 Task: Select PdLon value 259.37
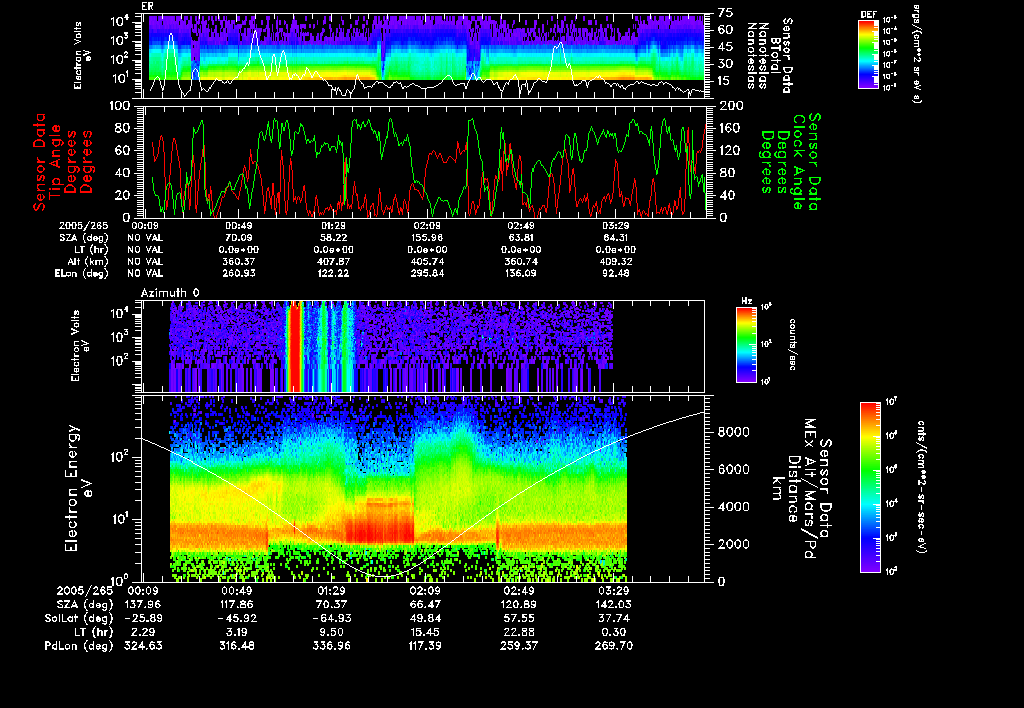pos(519,646)
